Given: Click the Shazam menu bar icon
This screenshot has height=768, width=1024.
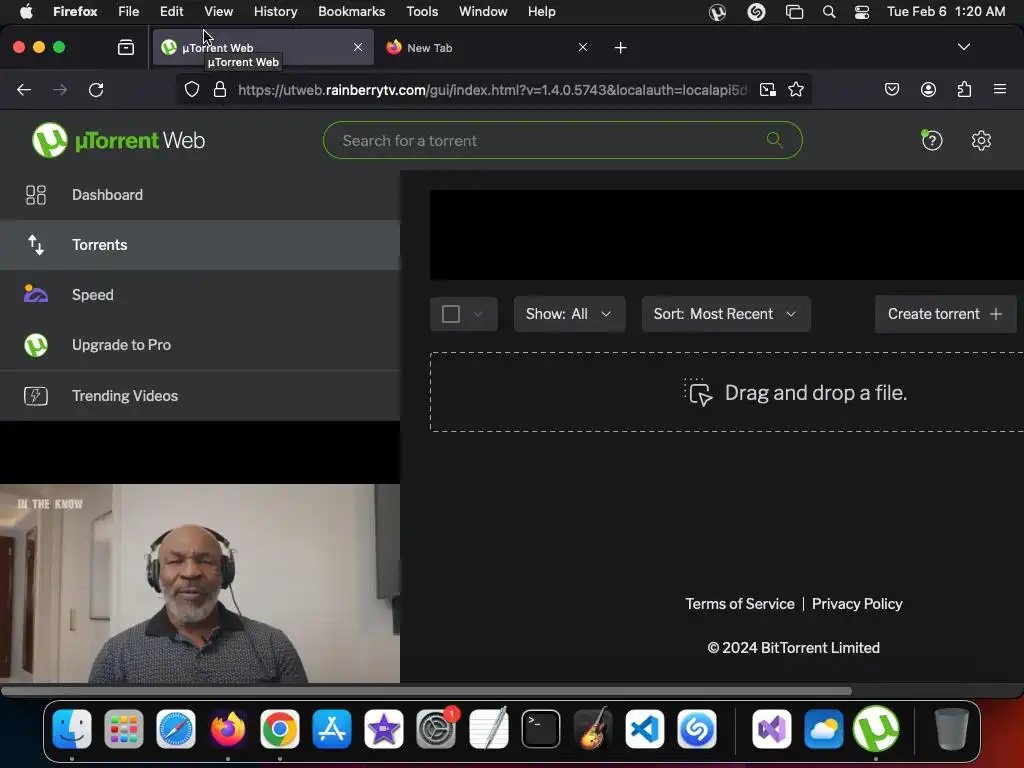Looking at the screenshot, I should (756, 12).
